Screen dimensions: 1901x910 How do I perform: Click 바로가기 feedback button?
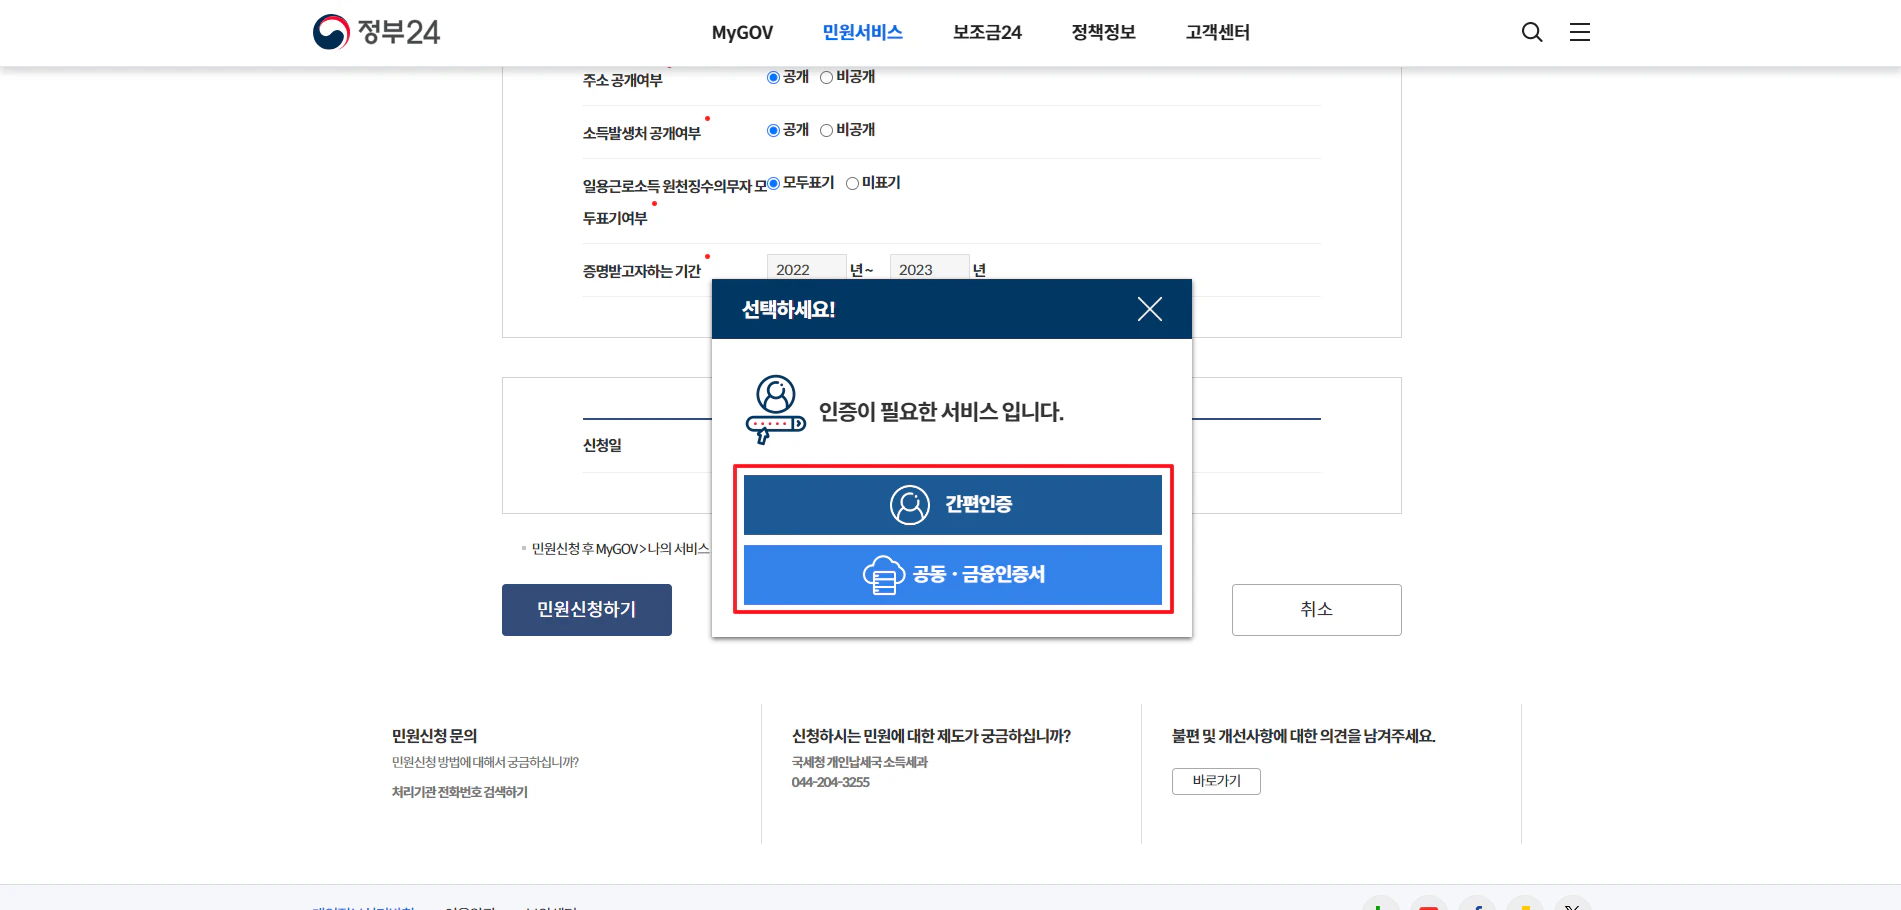(1216, 781)
